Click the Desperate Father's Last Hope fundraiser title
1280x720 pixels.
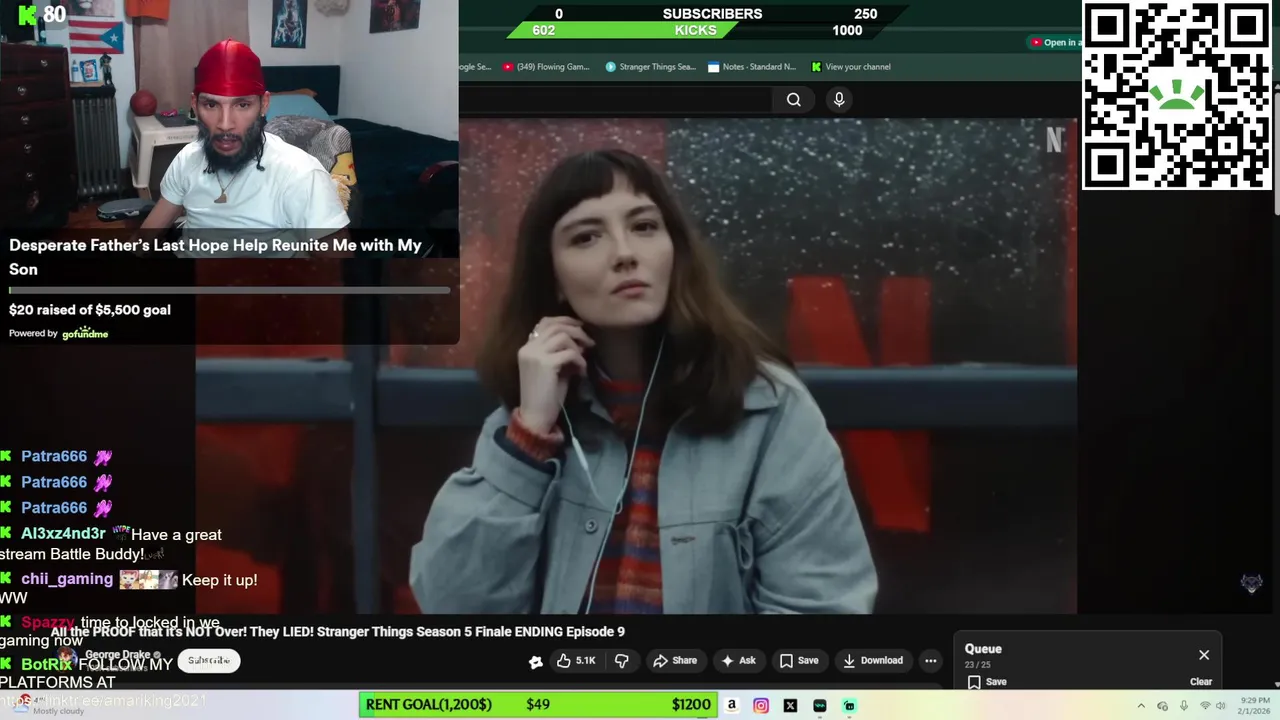(215, 257)
